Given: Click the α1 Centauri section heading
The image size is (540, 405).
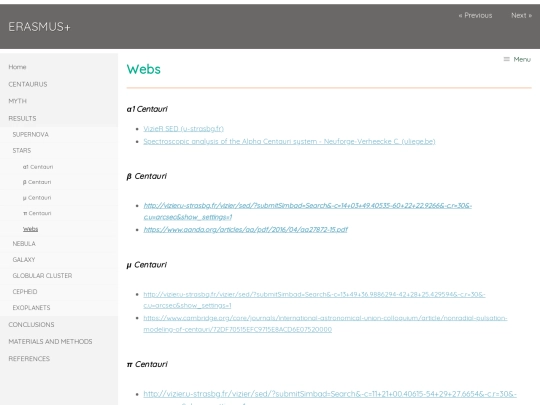Looking at the screenshot, I should coord(147,109).
